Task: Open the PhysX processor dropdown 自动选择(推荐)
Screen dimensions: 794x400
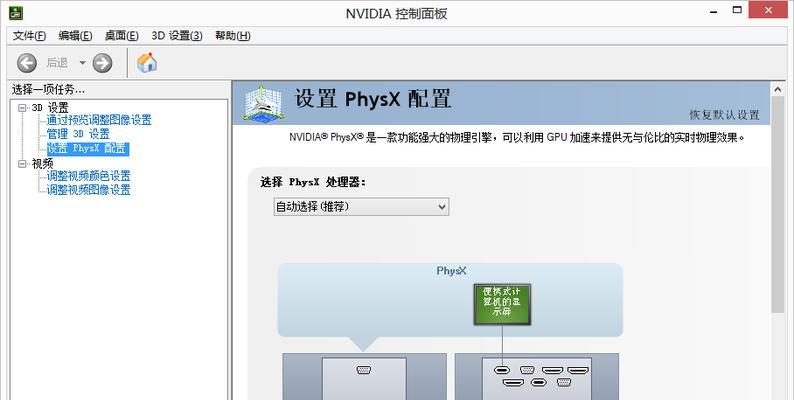Action: coord(362,207)
